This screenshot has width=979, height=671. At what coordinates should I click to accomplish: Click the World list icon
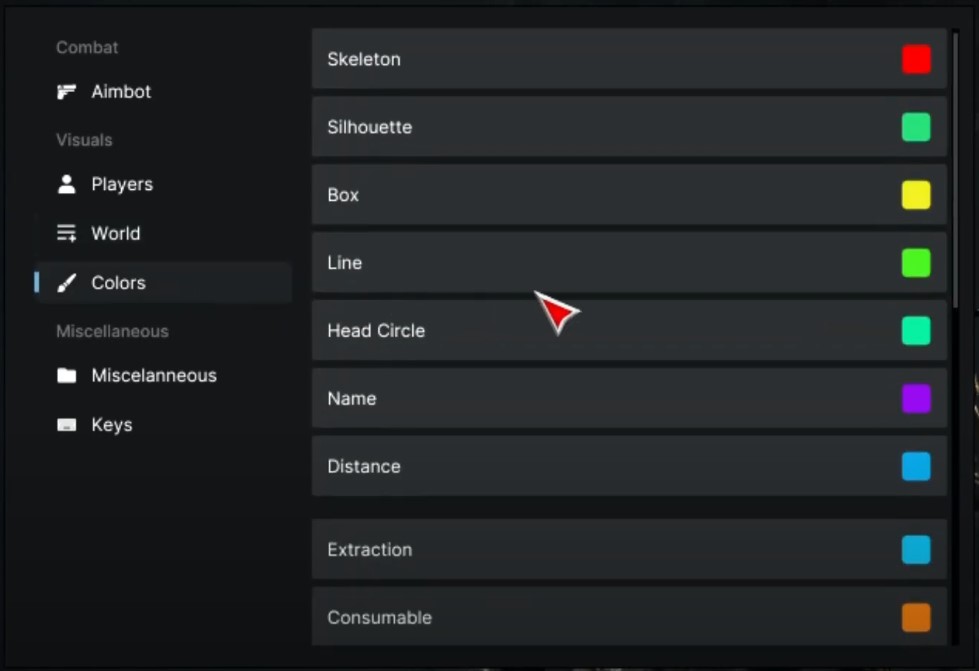pyautogui.click(x=67, y=234)
